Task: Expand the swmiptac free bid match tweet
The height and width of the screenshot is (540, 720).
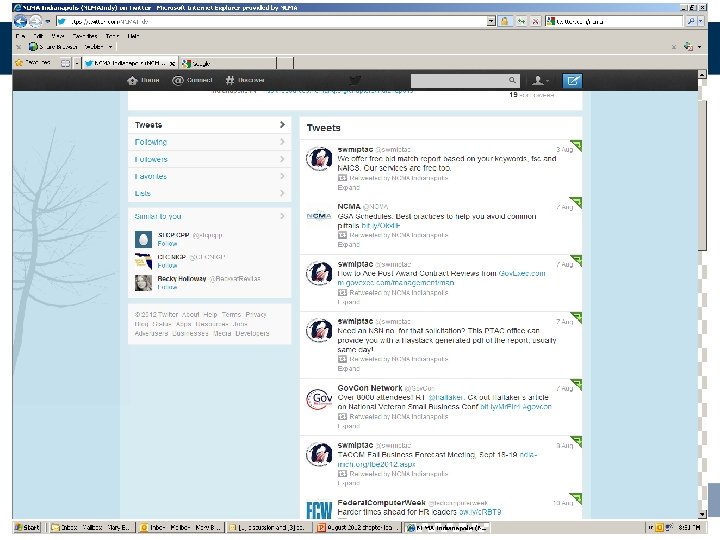Action: pyautogui.click(x=349, y=187)
